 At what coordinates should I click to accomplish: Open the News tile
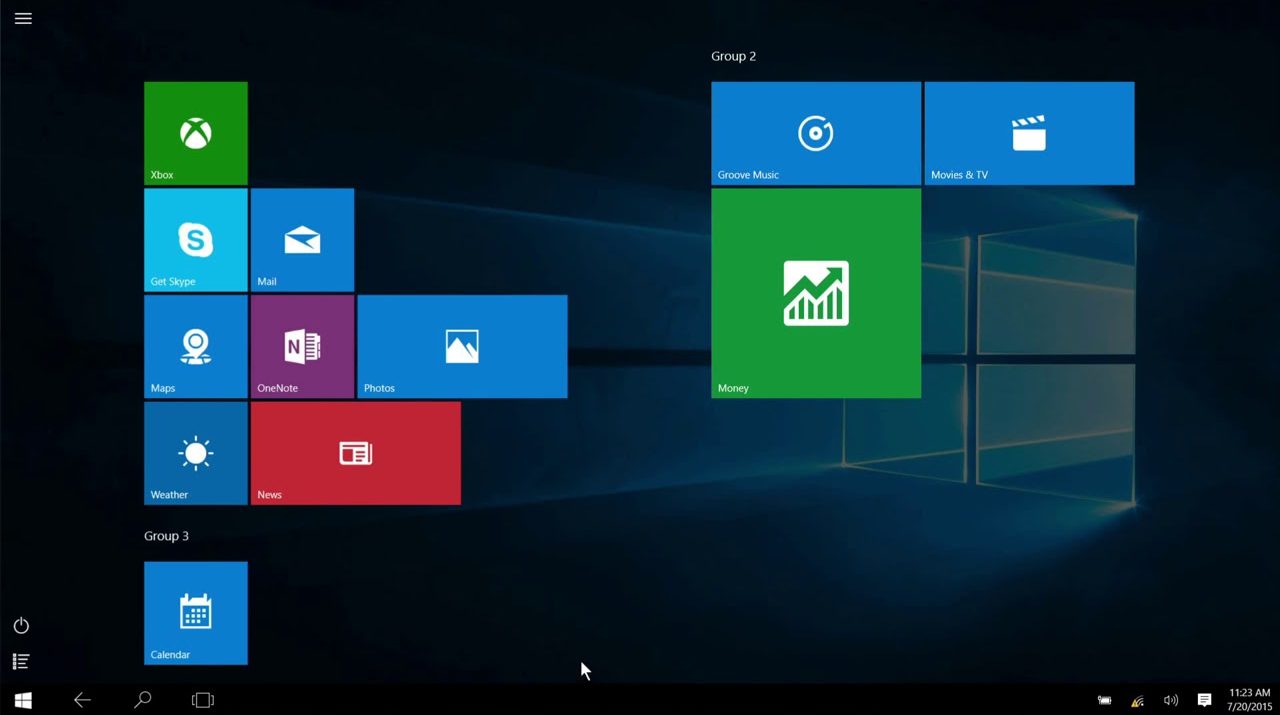(x=355, y=453)
